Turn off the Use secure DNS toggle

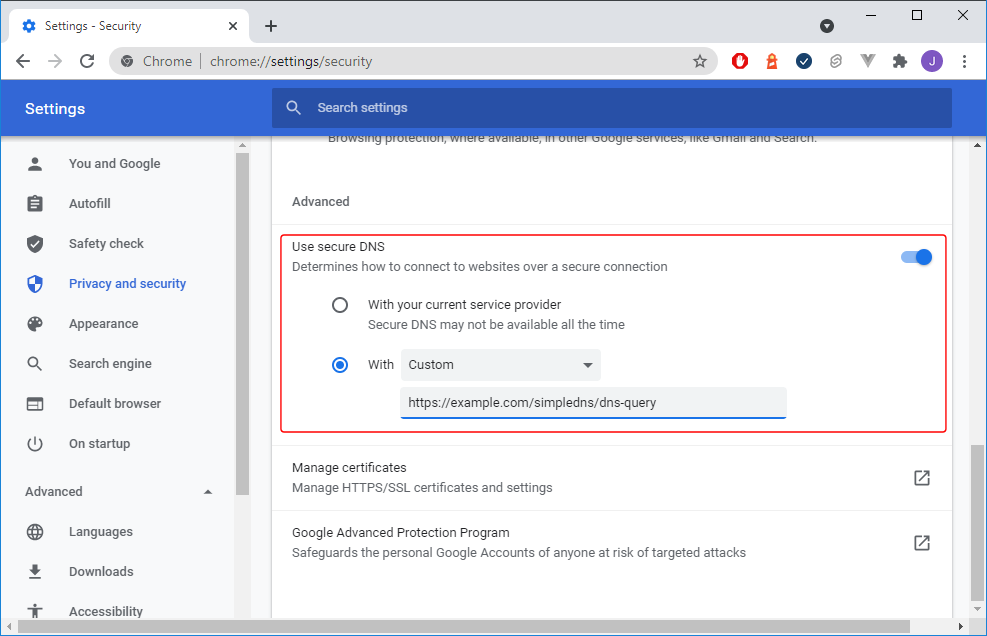[916, 257]
